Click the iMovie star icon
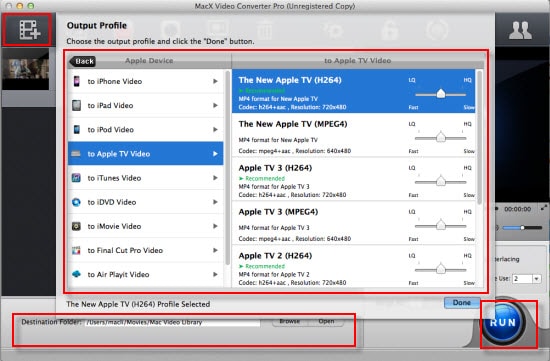This screenshot has width=550, height=361. pos(76,226)
